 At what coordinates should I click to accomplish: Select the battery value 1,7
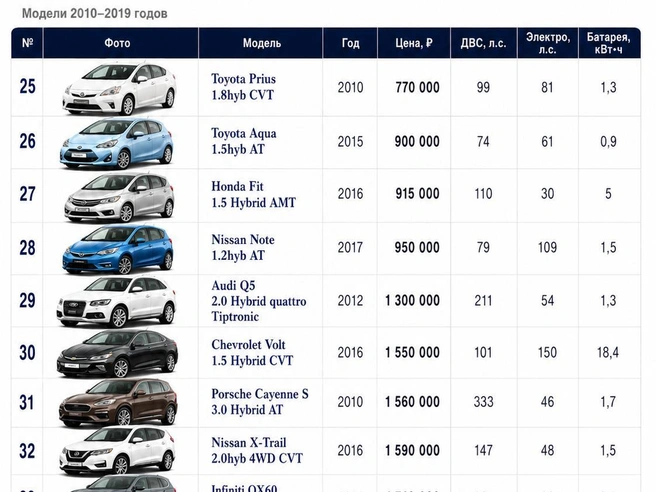[x=608, y=402]
